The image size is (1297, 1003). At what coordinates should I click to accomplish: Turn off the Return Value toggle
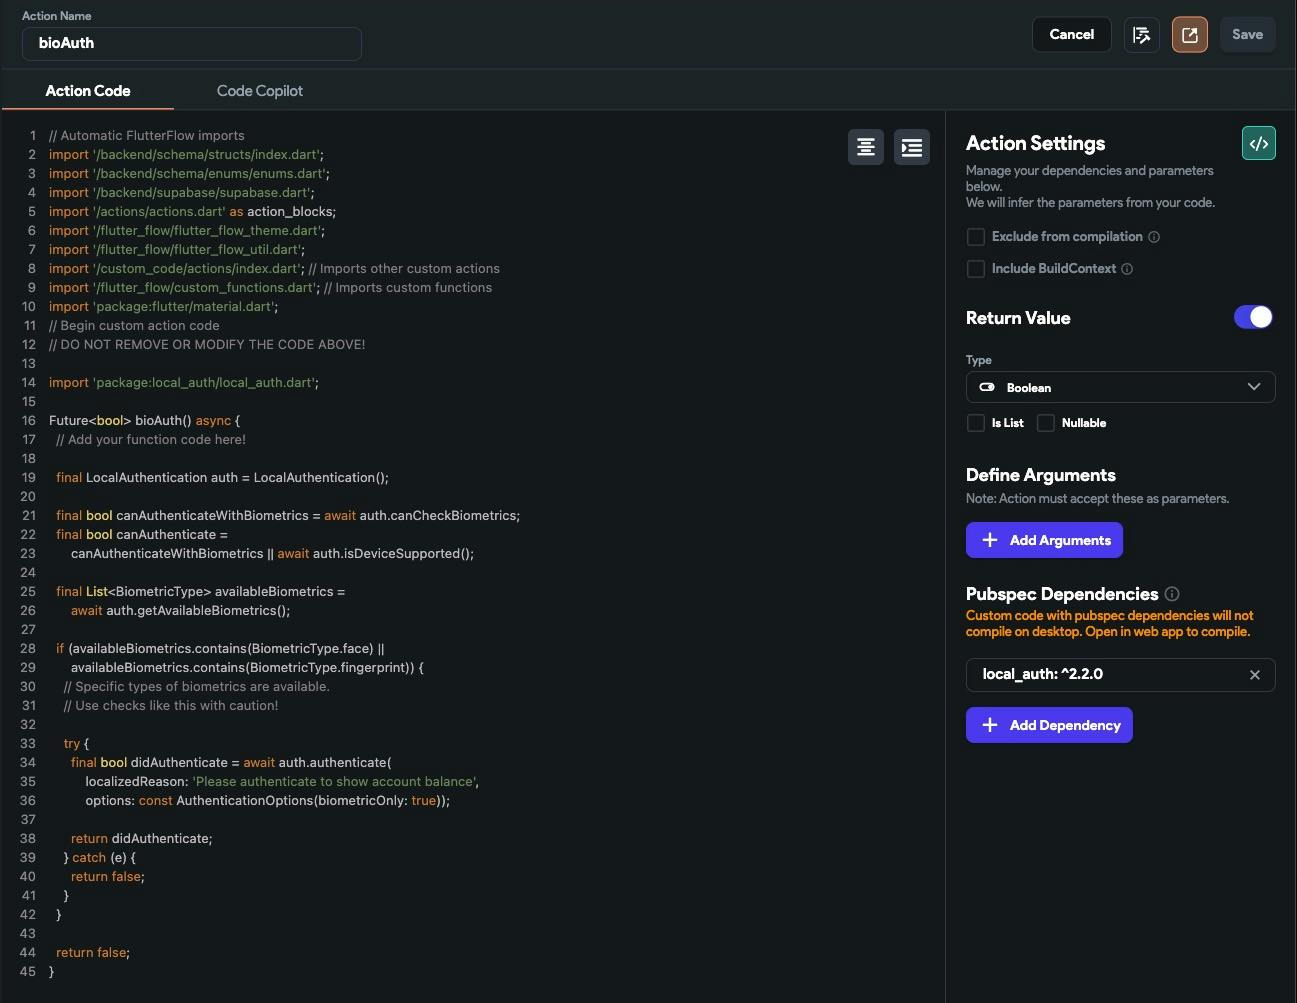[x=1253, y=318]
